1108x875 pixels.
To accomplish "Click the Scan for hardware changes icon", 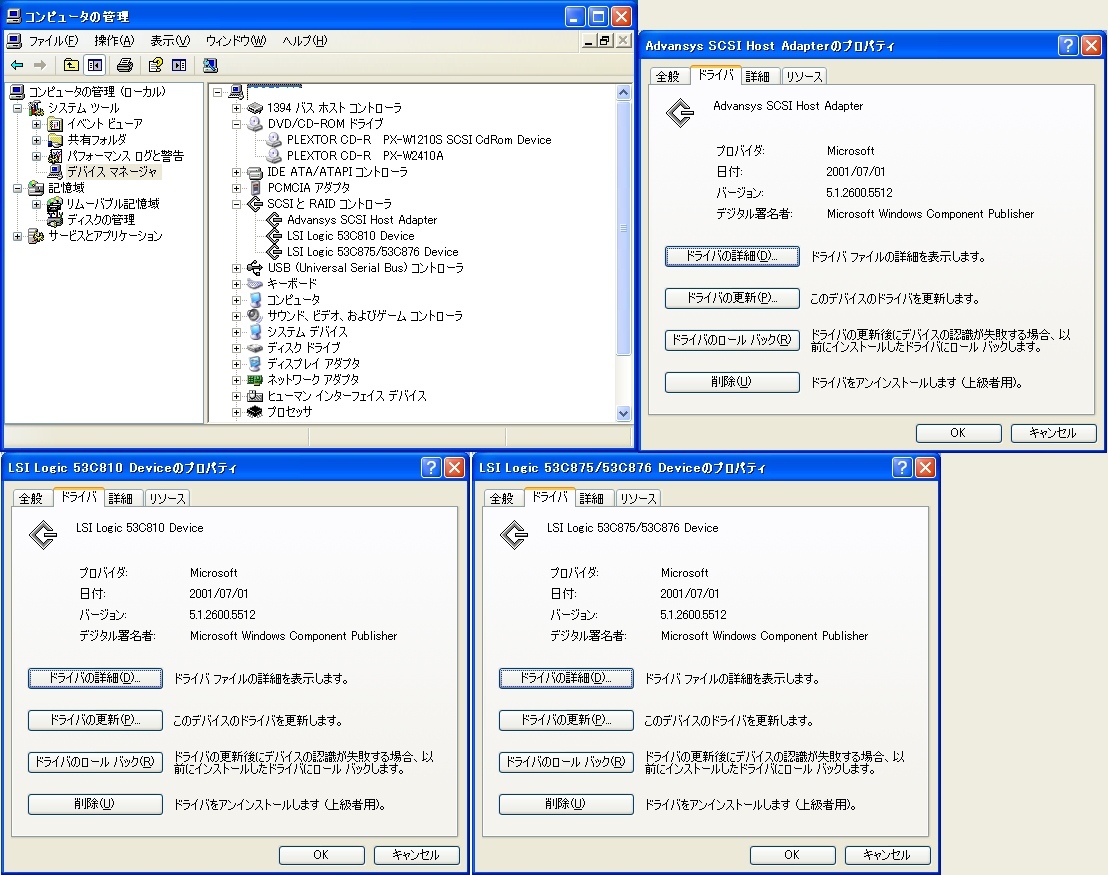I will point(210,65).
